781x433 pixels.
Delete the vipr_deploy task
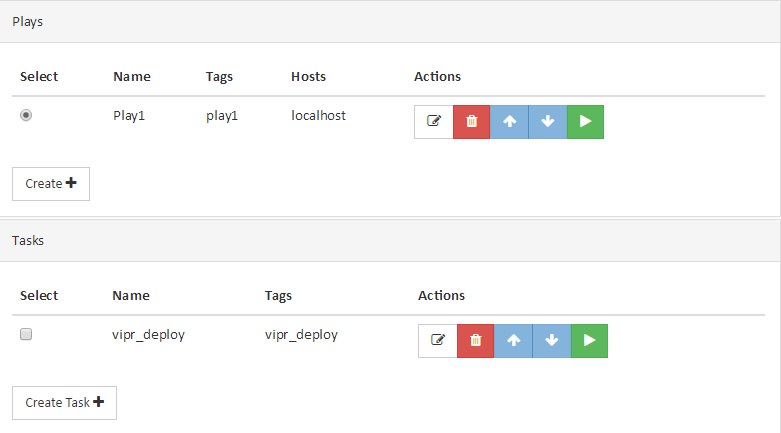pos(476,341)
